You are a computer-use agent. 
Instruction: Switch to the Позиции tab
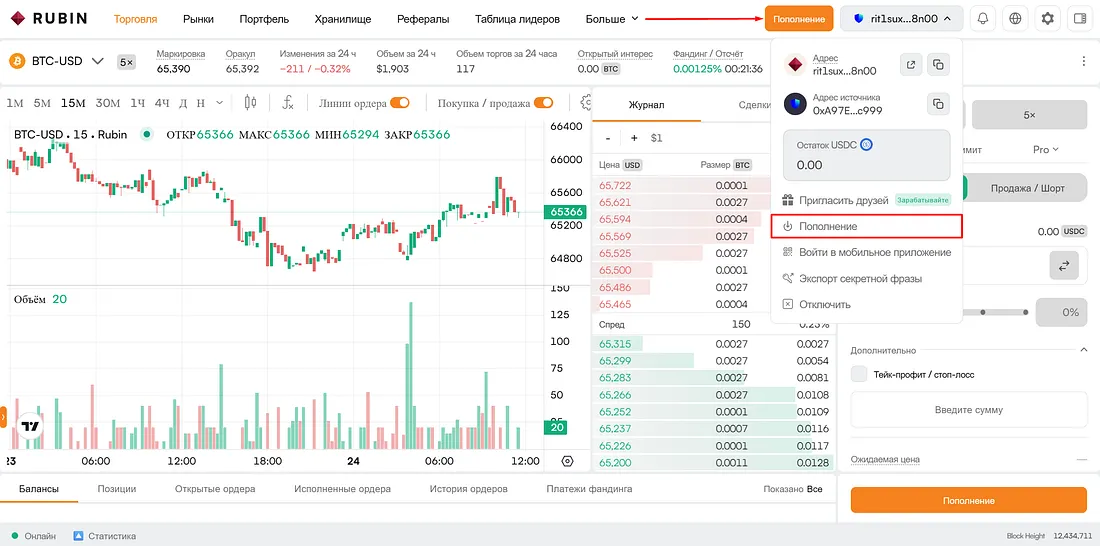(116, 488)
